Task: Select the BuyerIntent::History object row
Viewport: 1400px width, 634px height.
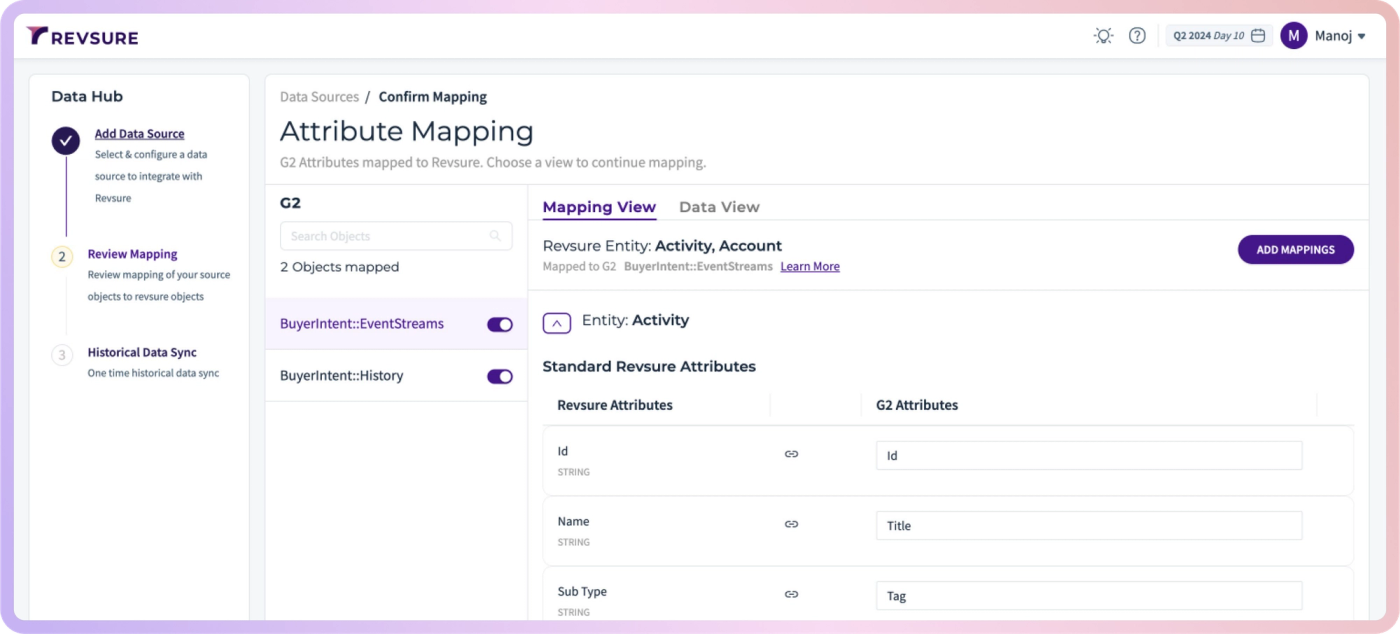Action: tap(396, 376)
